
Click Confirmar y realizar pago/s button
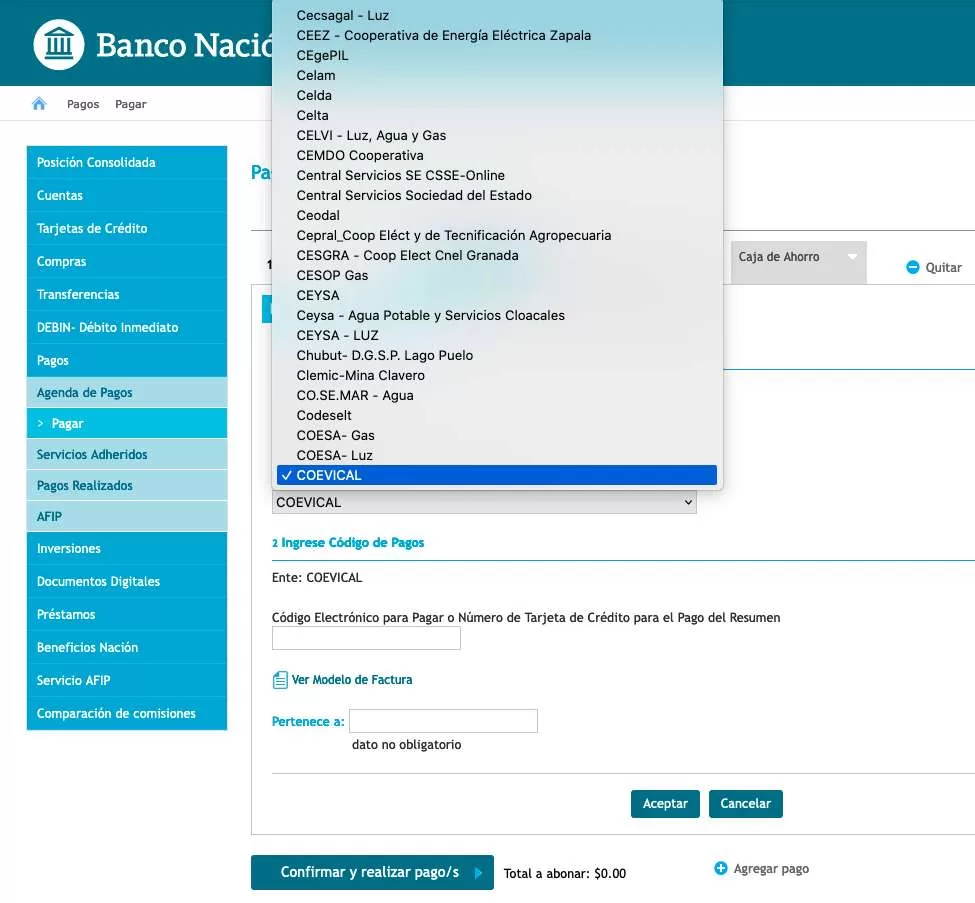(x=372, y=873)
